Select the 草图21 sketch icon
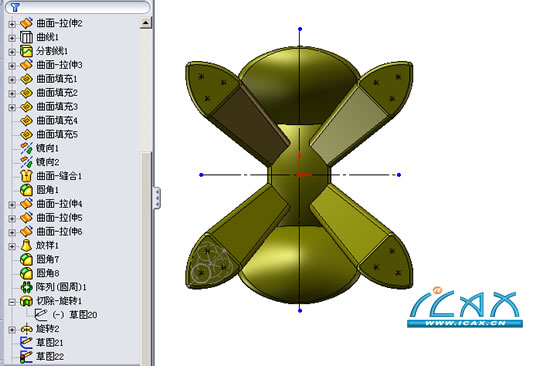The width and height of the screenshot is (550, 366). (x=26, y=342)
